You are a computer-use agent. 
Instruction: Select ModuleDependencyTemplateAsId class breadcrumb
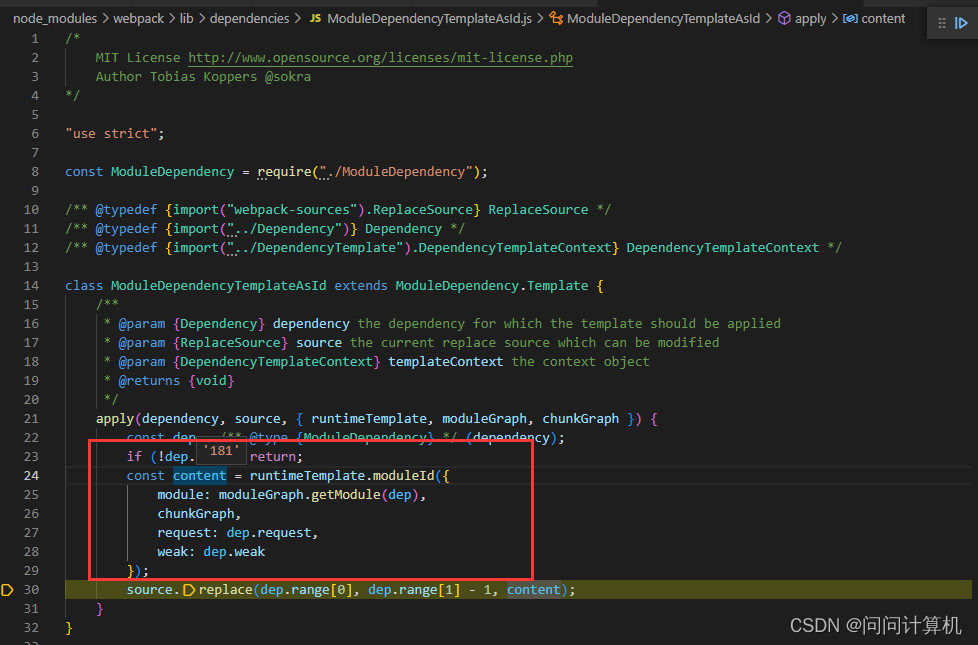[663, 19]
